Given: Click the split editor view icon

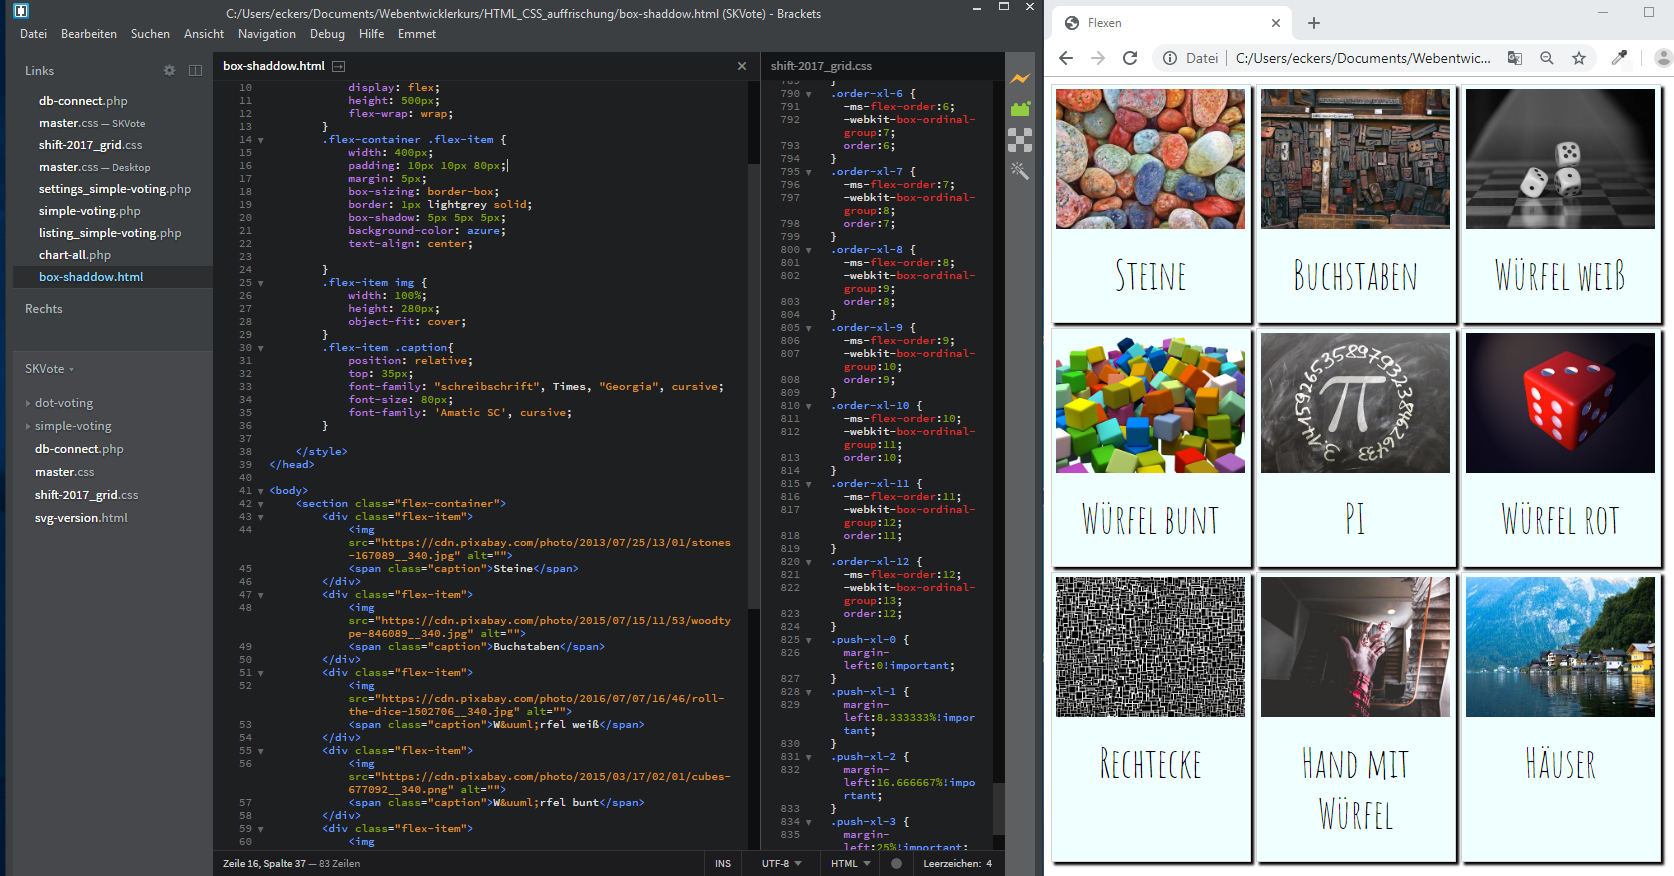Looking at the screenshot, I should click(195, 71).
